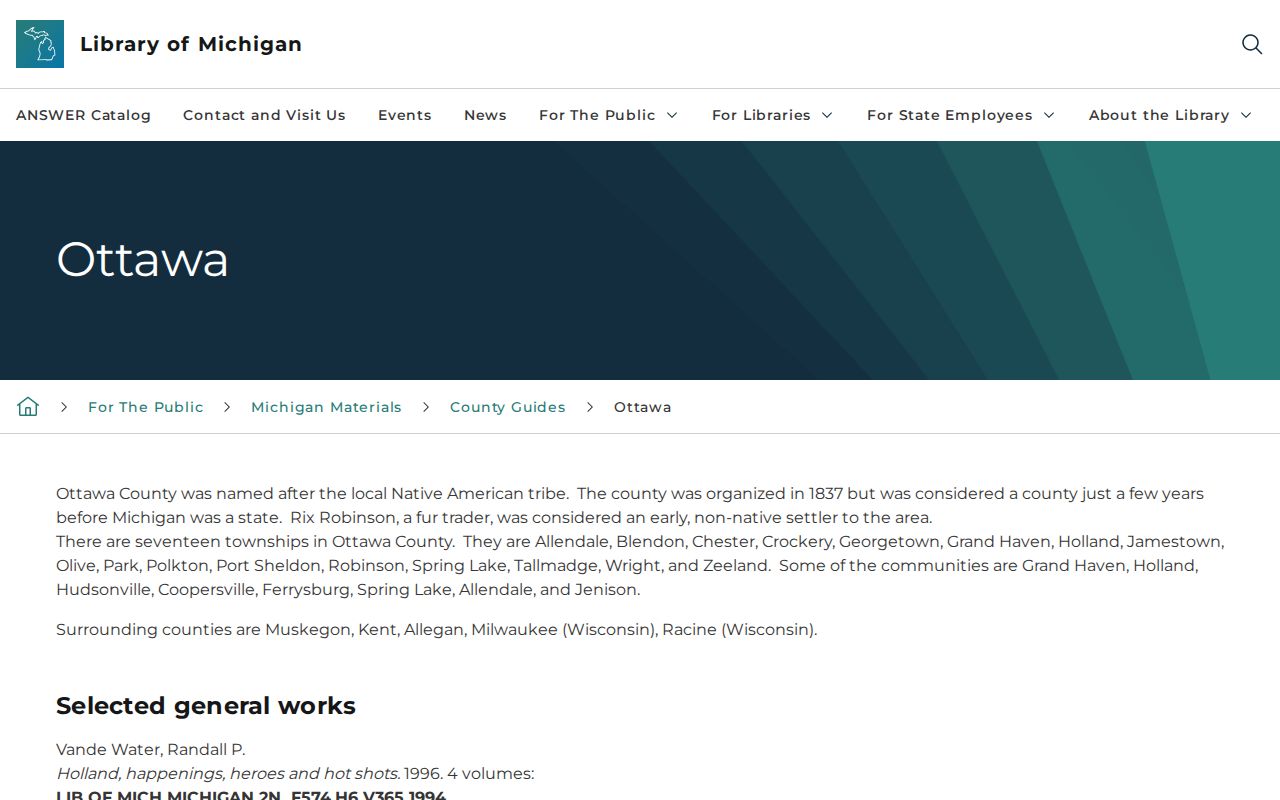Viewport: 1280px width, 800px height.
Task: Open ANSWER Catalog menu item
Action: tap(83, 115)
